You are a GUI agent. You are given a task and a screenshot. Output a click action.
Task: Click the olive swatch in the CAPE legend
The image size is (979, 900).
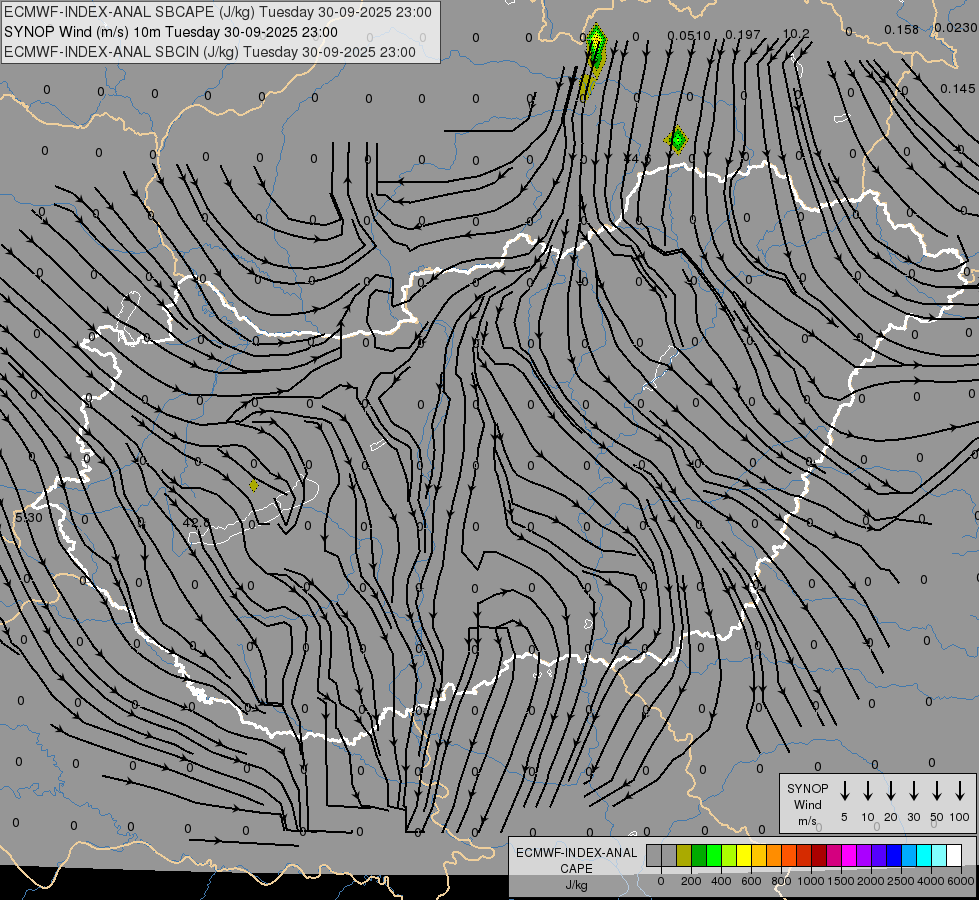(684, 855)
